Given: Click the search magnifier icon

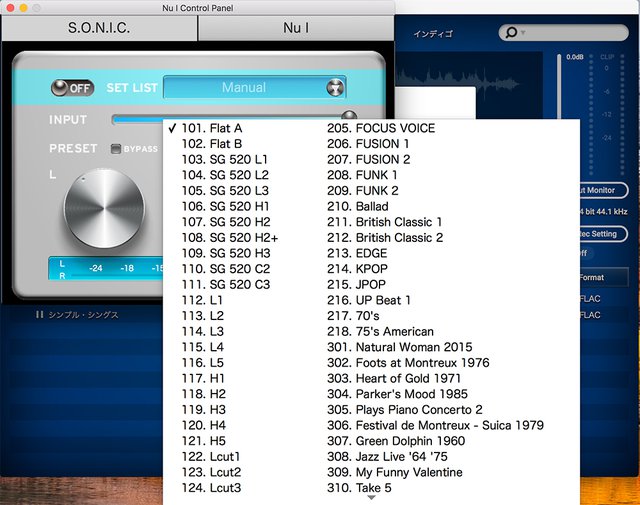Looking at the screenshot, I should click(x=511, y=33).
